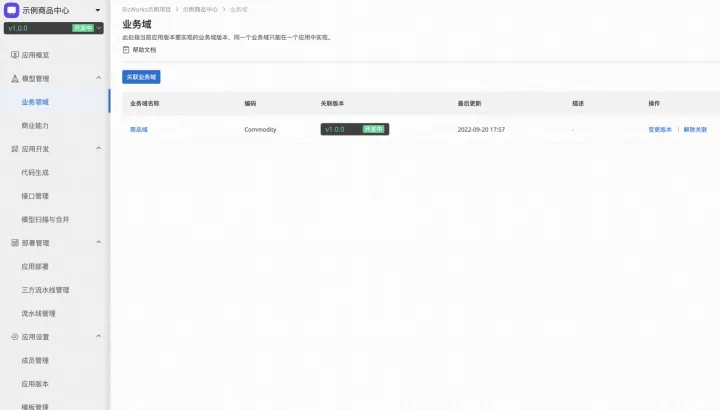Open 应用部署 in the sidebar
720x410 pixels.
[x=35, y=266]
